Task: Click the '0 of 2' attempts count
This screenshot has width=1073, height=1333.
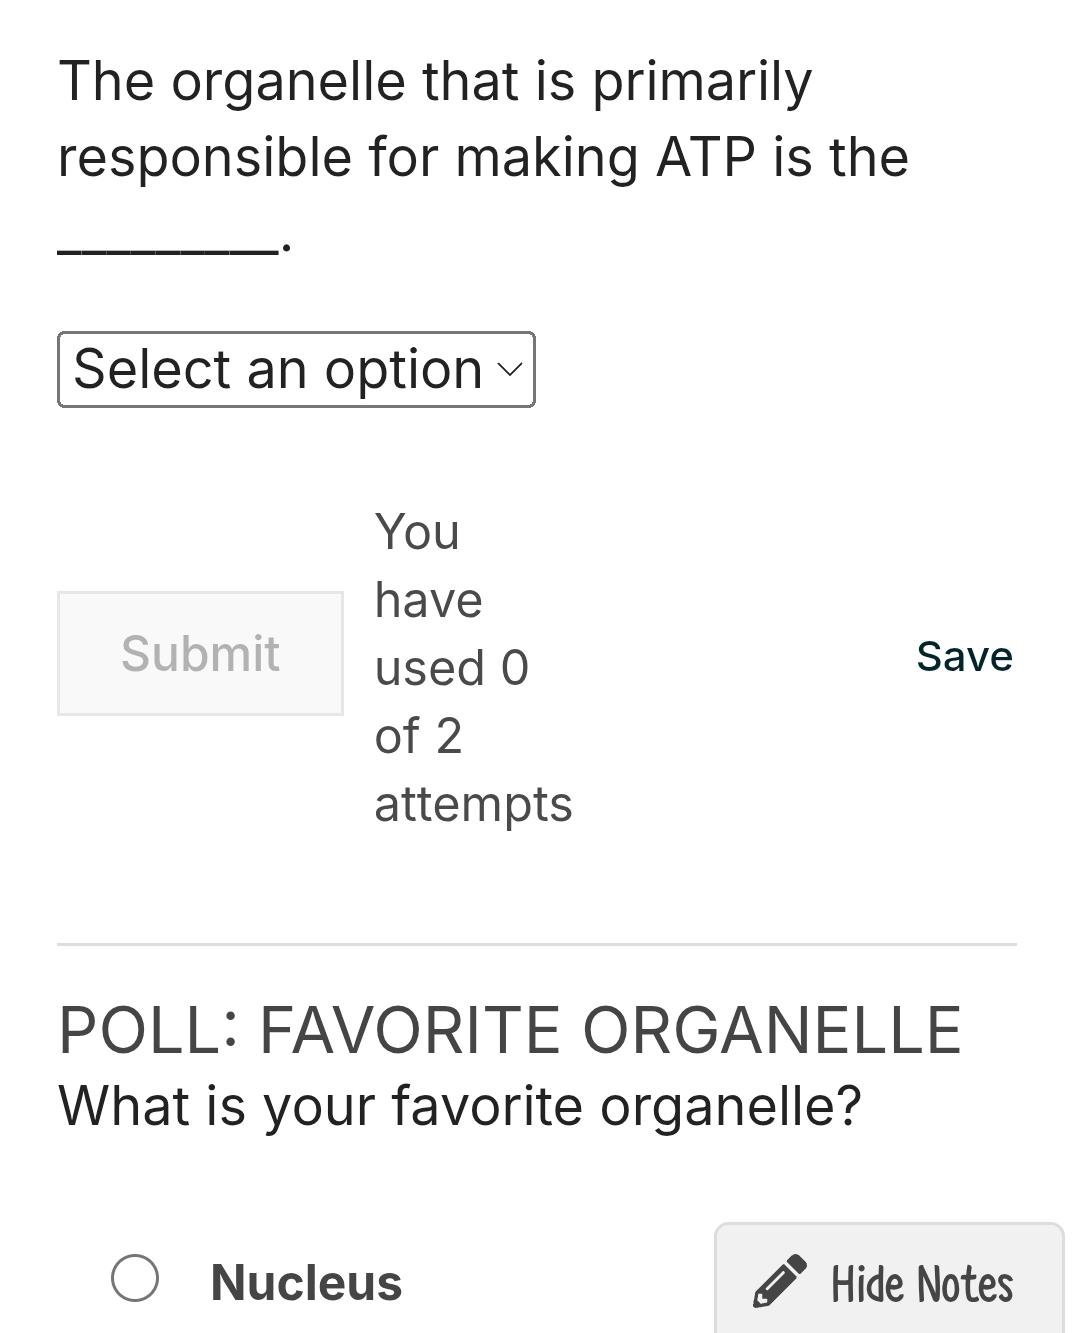Action: pyautogui.click(x=450, y=702)
